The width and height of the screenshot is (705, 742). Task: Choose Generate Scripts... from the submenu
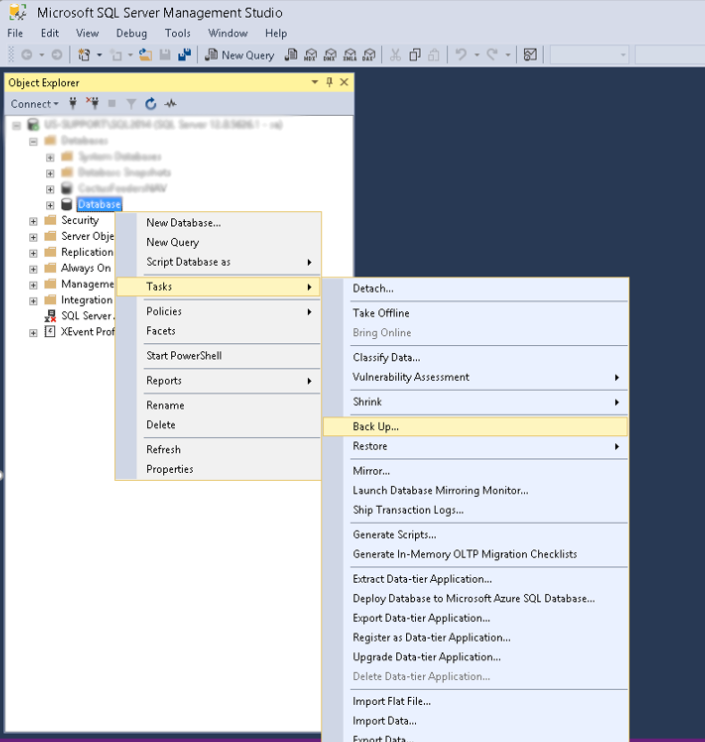tap(476, 534)
